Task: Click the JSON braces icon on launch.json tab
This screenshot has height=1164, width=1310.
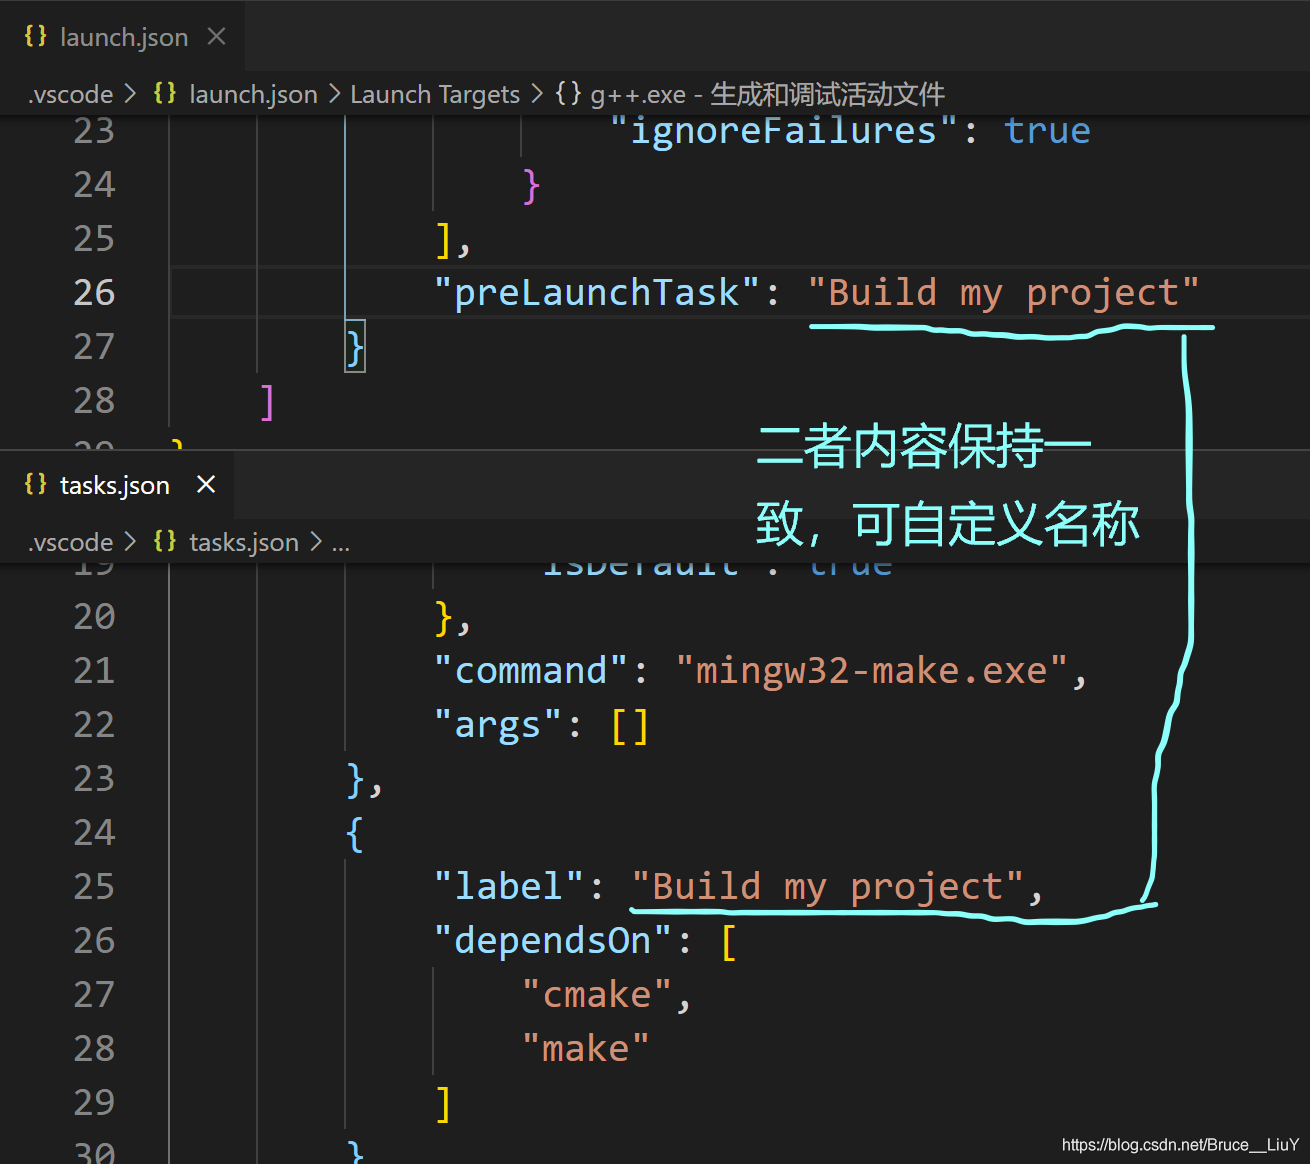Action: coord(35,37)
